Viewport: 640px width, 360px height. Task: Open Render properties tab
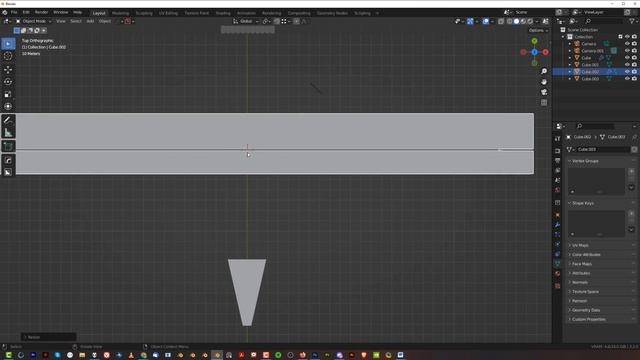[x=558, y=151]
